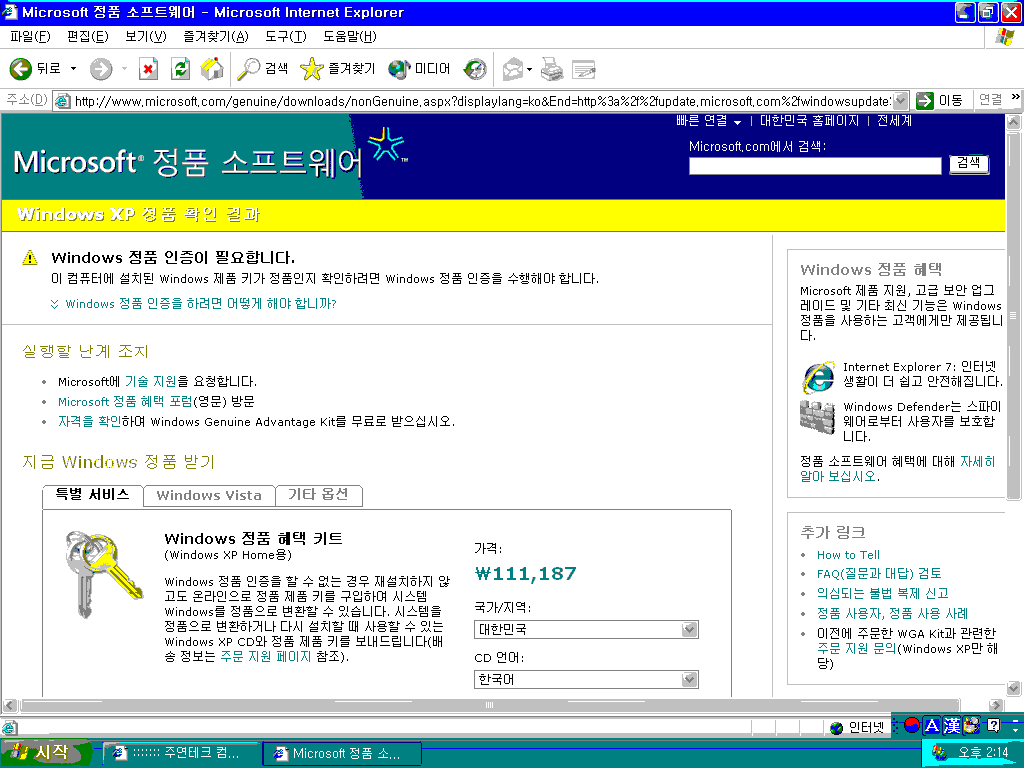The image size is (1024, 768).
Task: Click the 漢 Hanja conversion icon
Action: tap(952, 726)
